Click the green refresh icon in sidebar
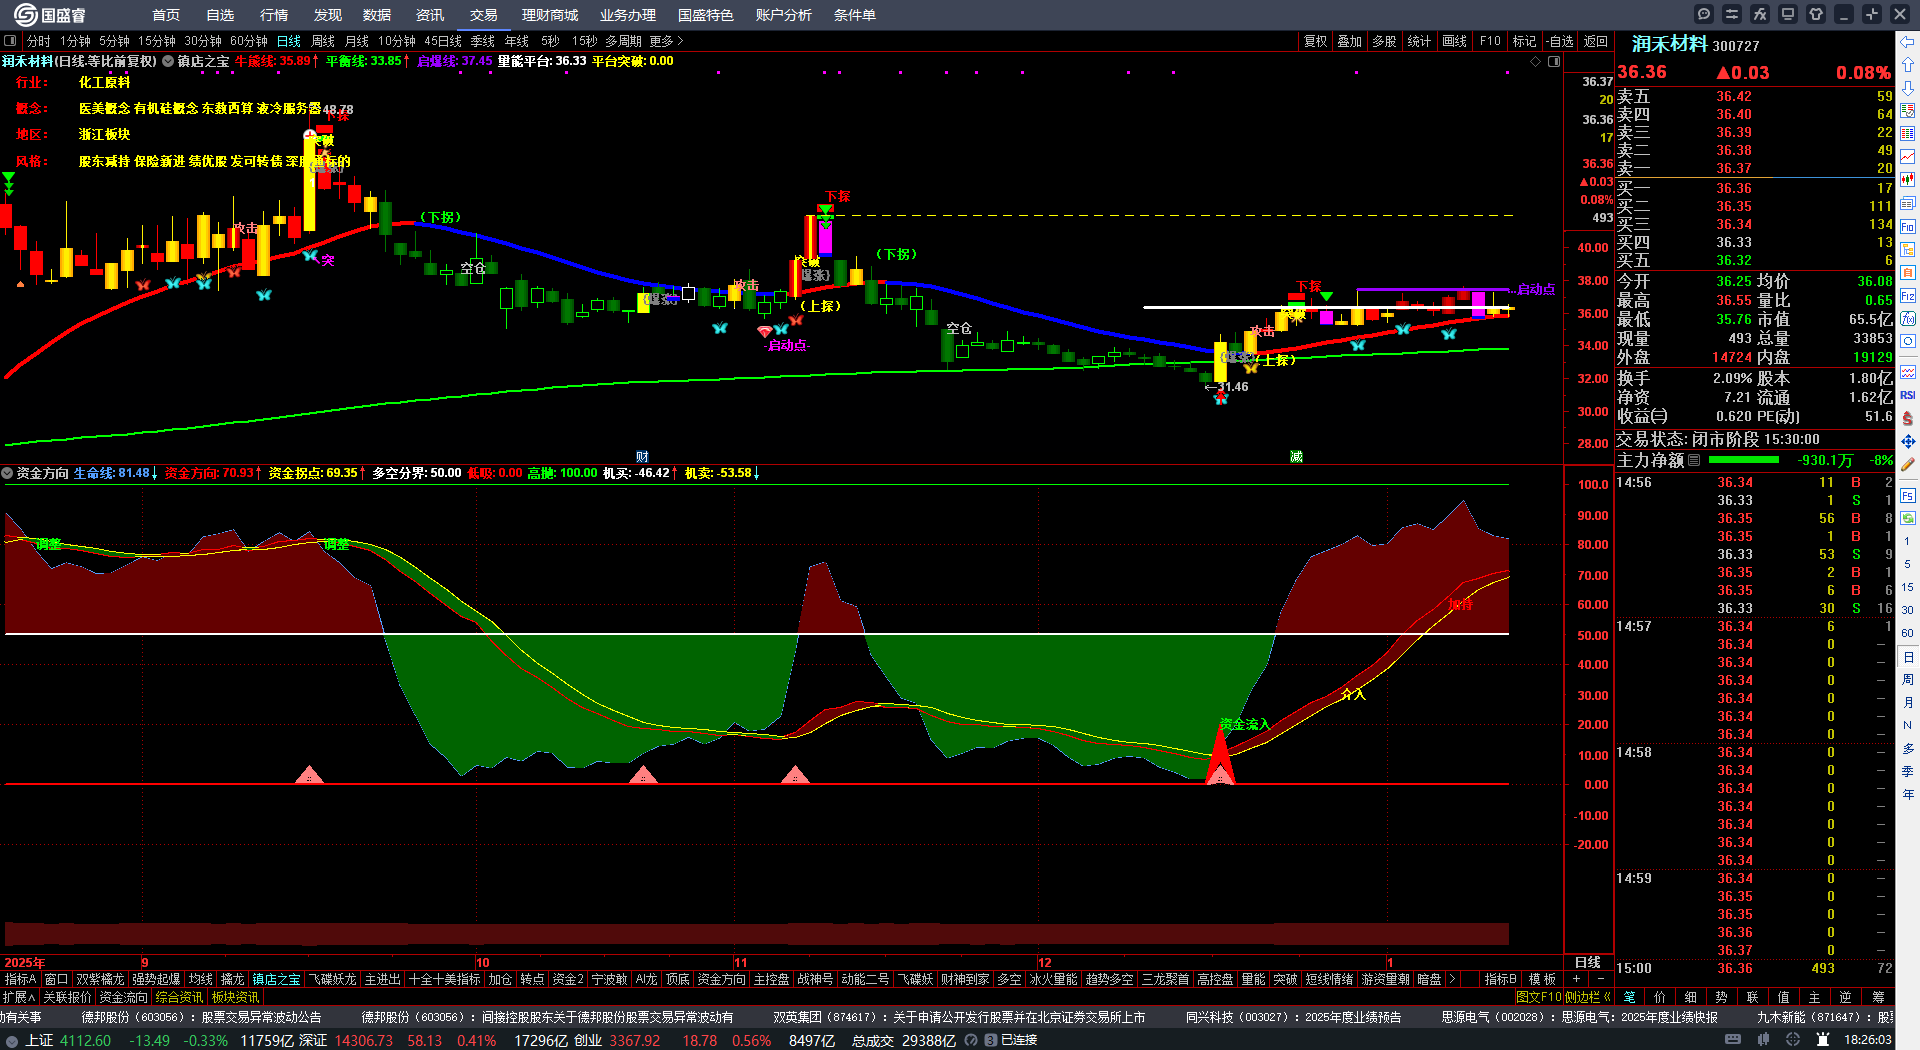The width and height of the screenshot is (1920, 1050). [x=1908, y=518]
